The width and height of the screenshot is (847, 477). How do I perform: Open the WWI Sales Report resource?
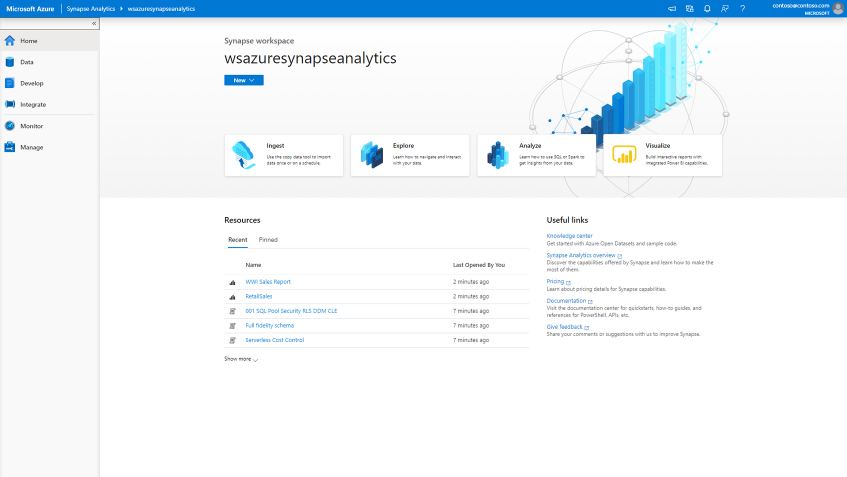point(268,282)
